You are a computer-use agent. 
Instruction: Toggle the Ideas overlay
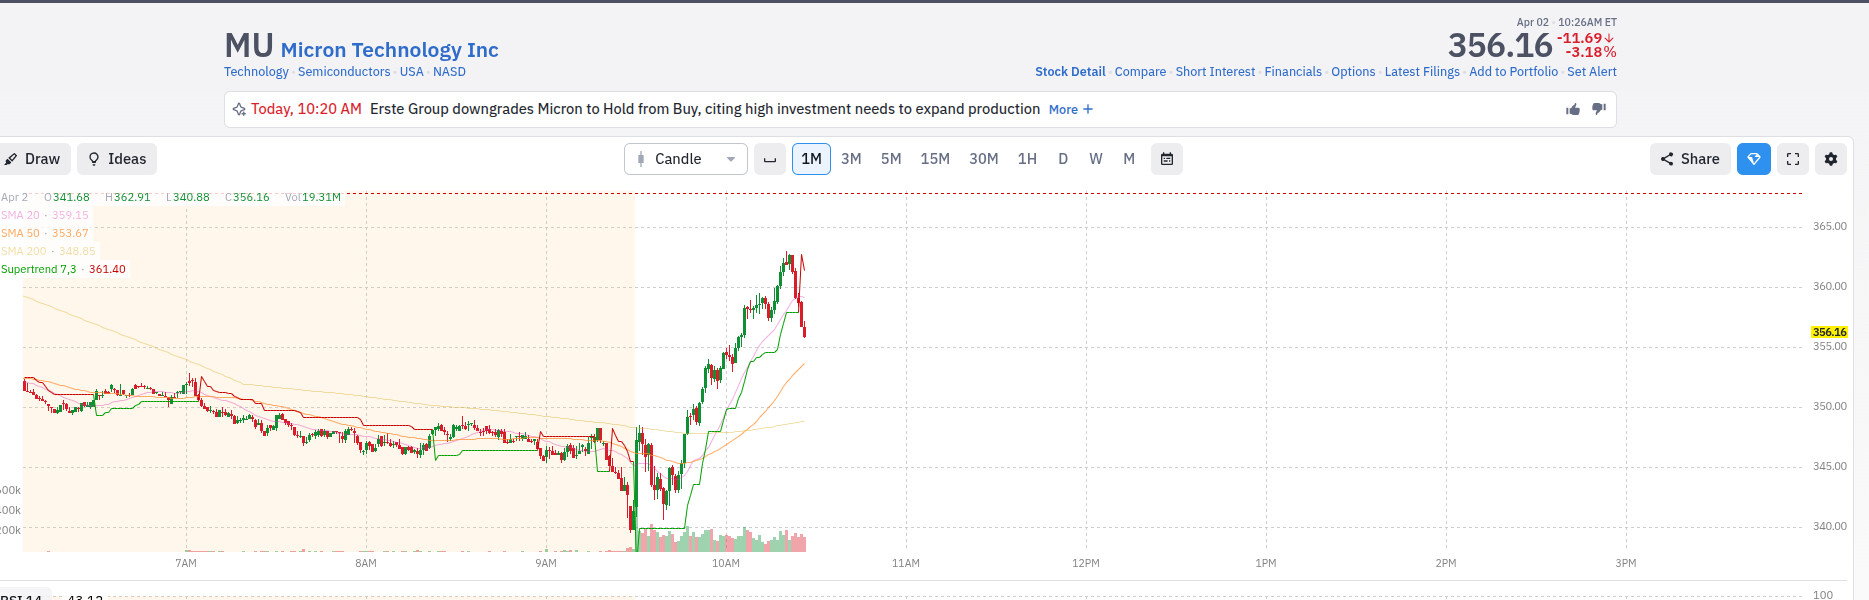pos(117,159)
